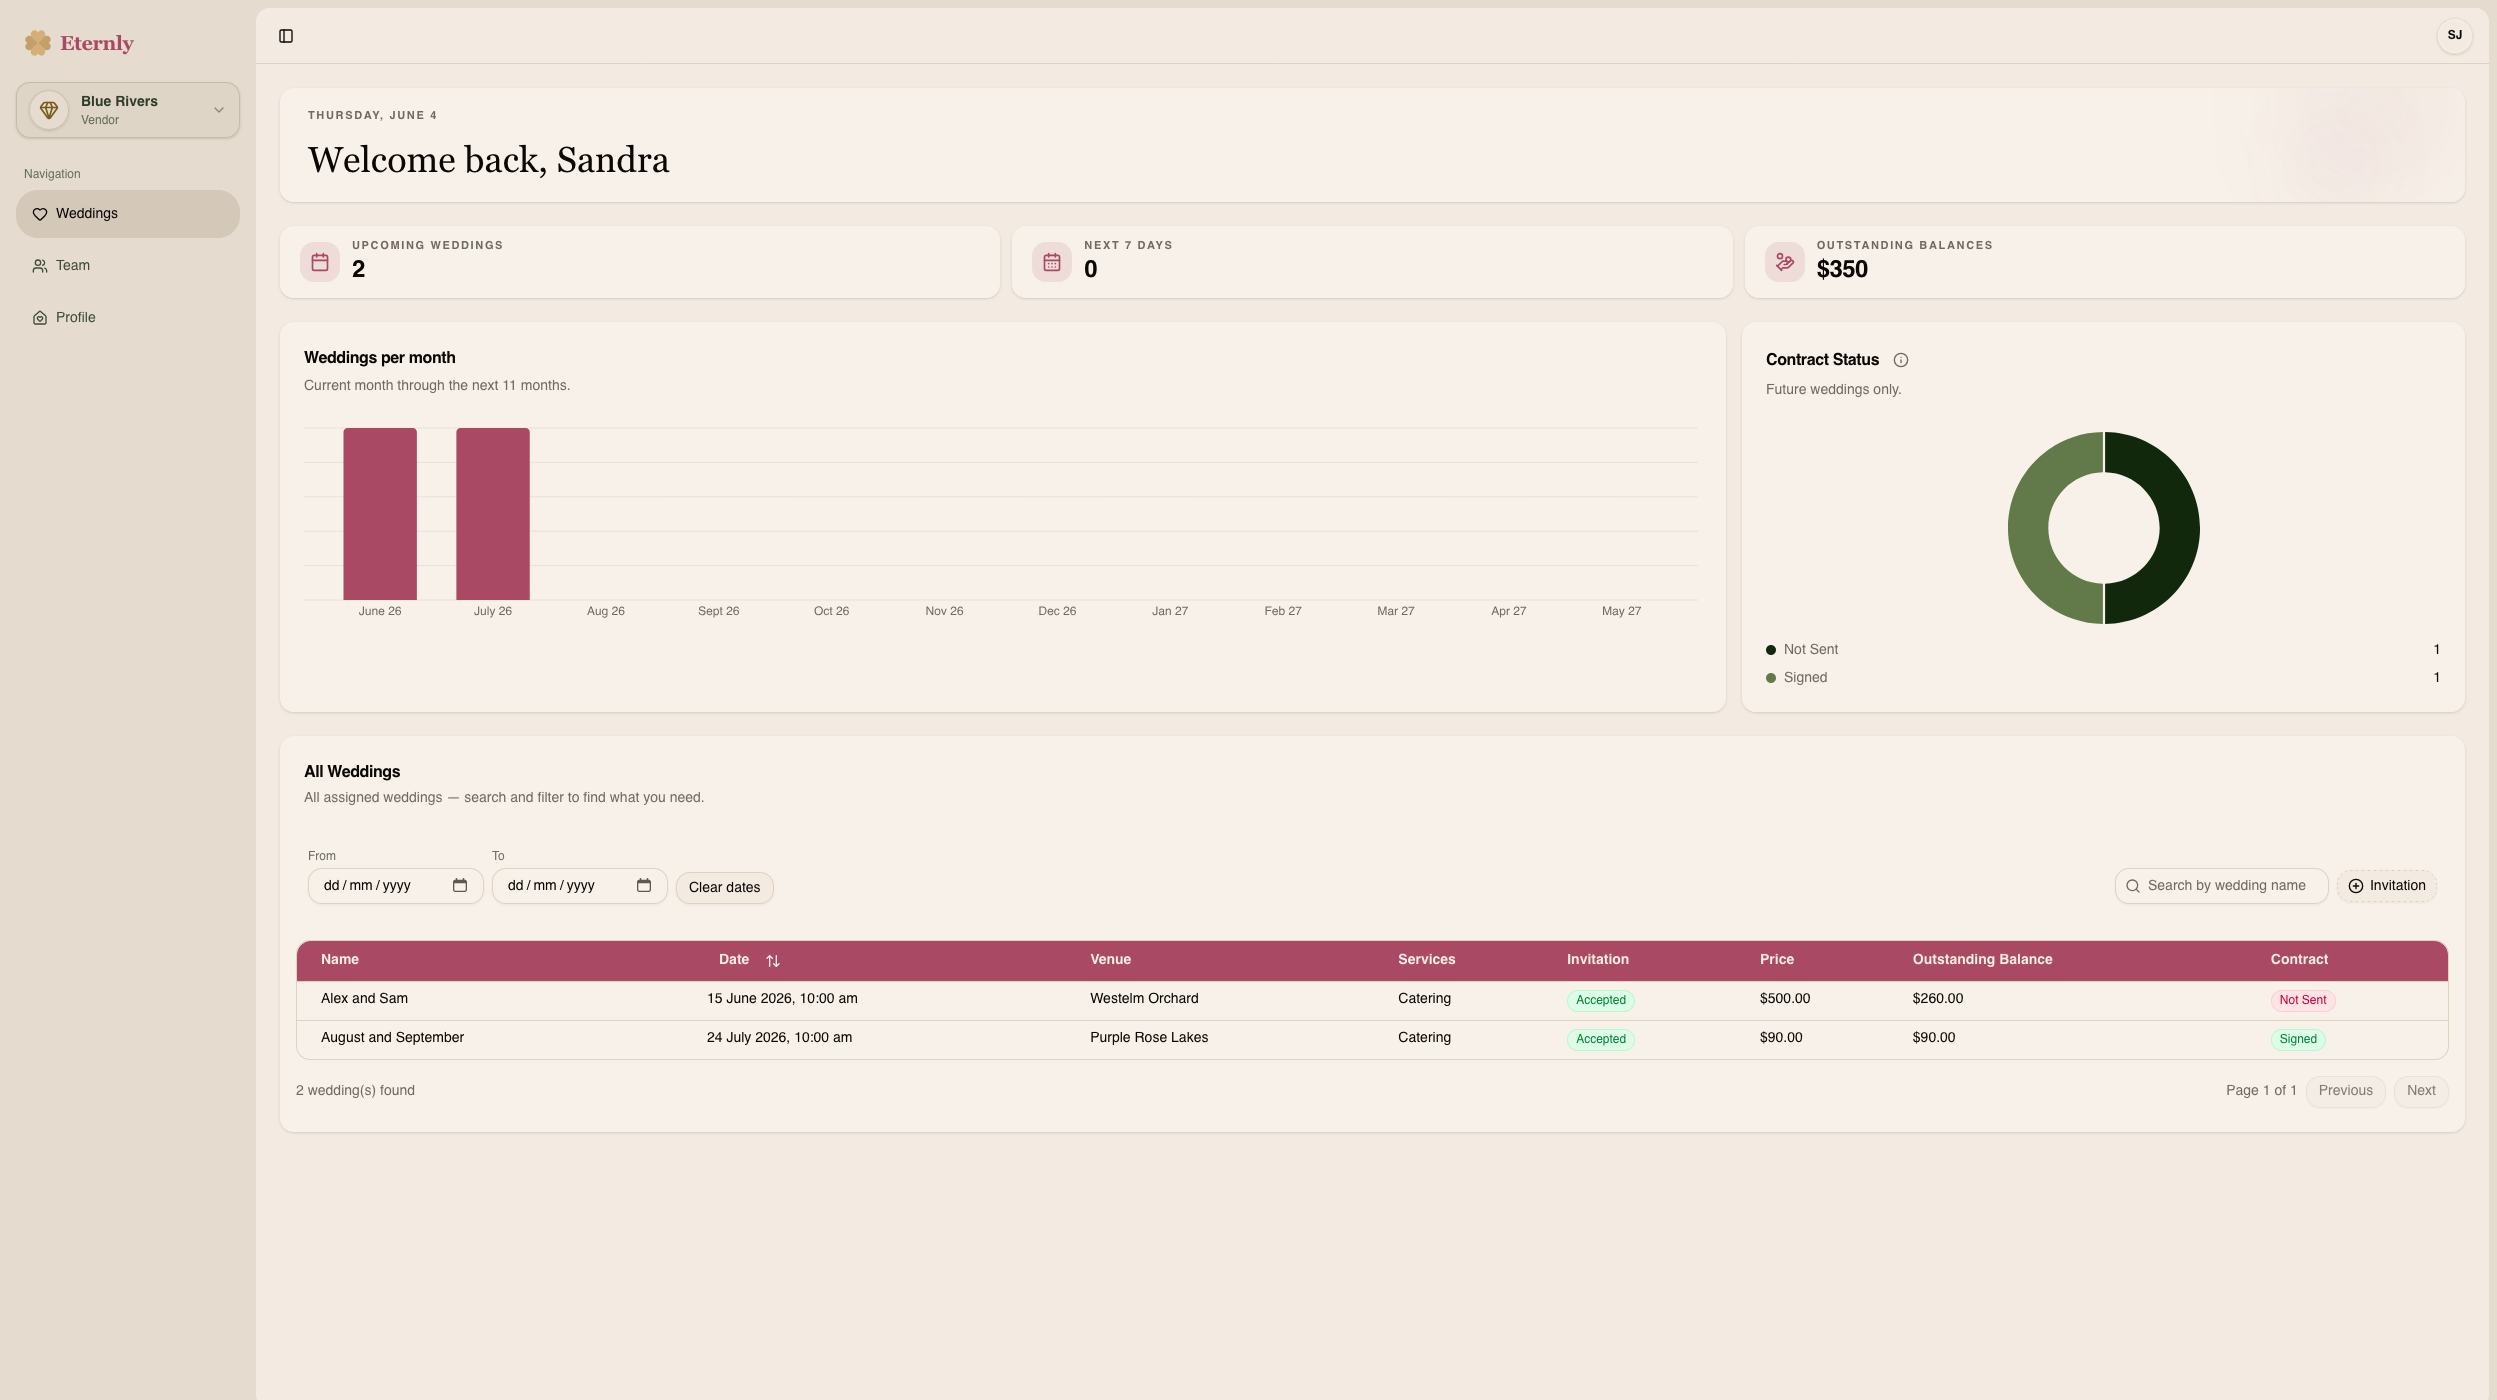The image size is (2497, 1400).
Task: Toggle the sidebar panel icon
Action: [x=286, y=36]
